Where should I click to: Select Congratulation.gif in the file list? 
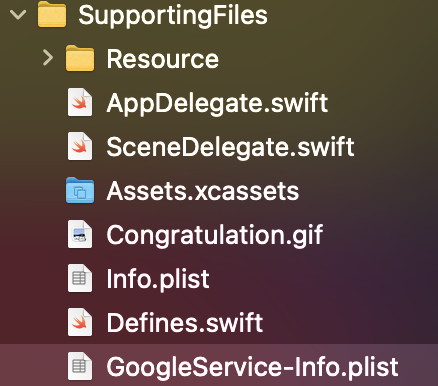click(x=215, y=236)
